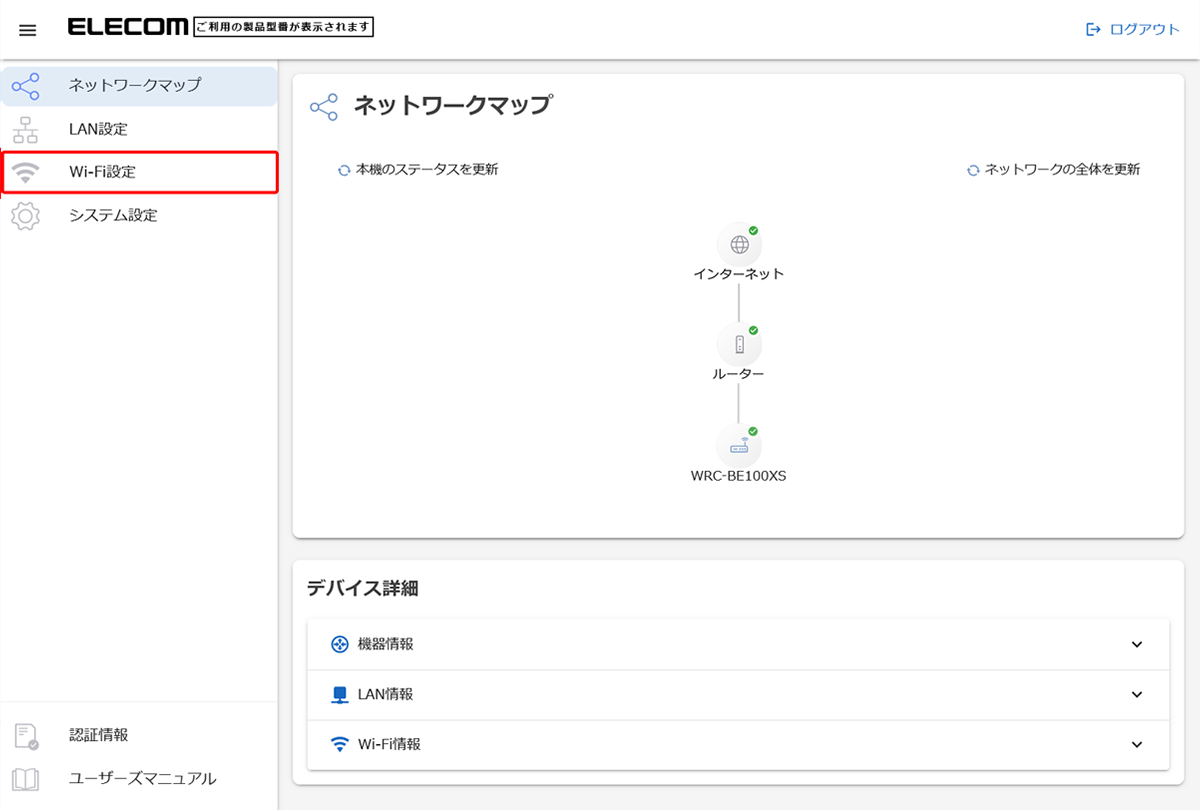Click the ユーザーズマニュアル book icon
Viewport: 1200px width, 810px height.
coord(26,779)
